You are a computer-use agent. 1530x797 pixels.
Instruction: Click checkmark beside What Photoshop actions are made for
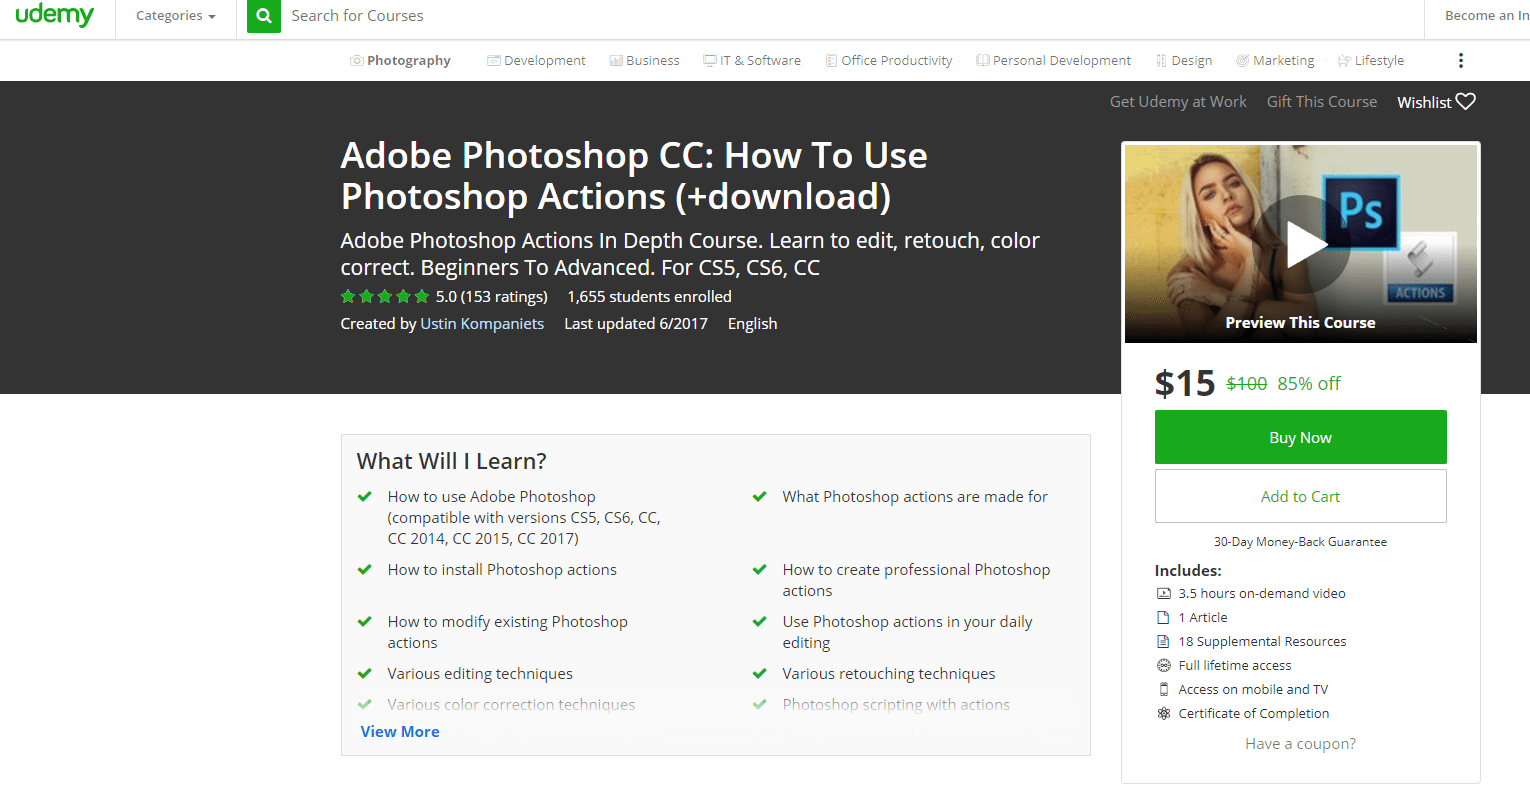click(760, 497)
